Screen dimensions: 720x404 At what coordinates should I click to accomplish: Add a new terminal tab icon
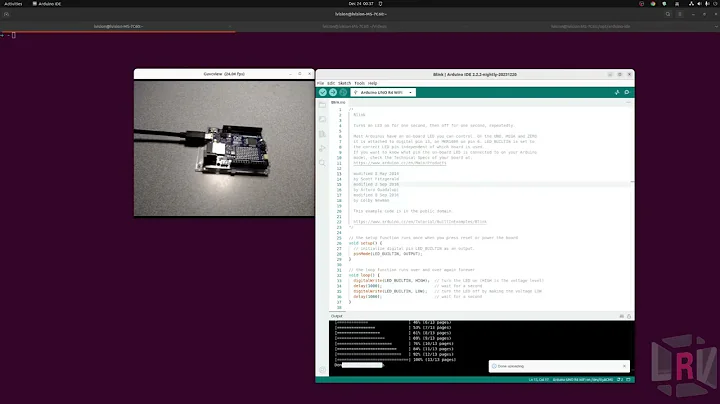coord(6,14)
